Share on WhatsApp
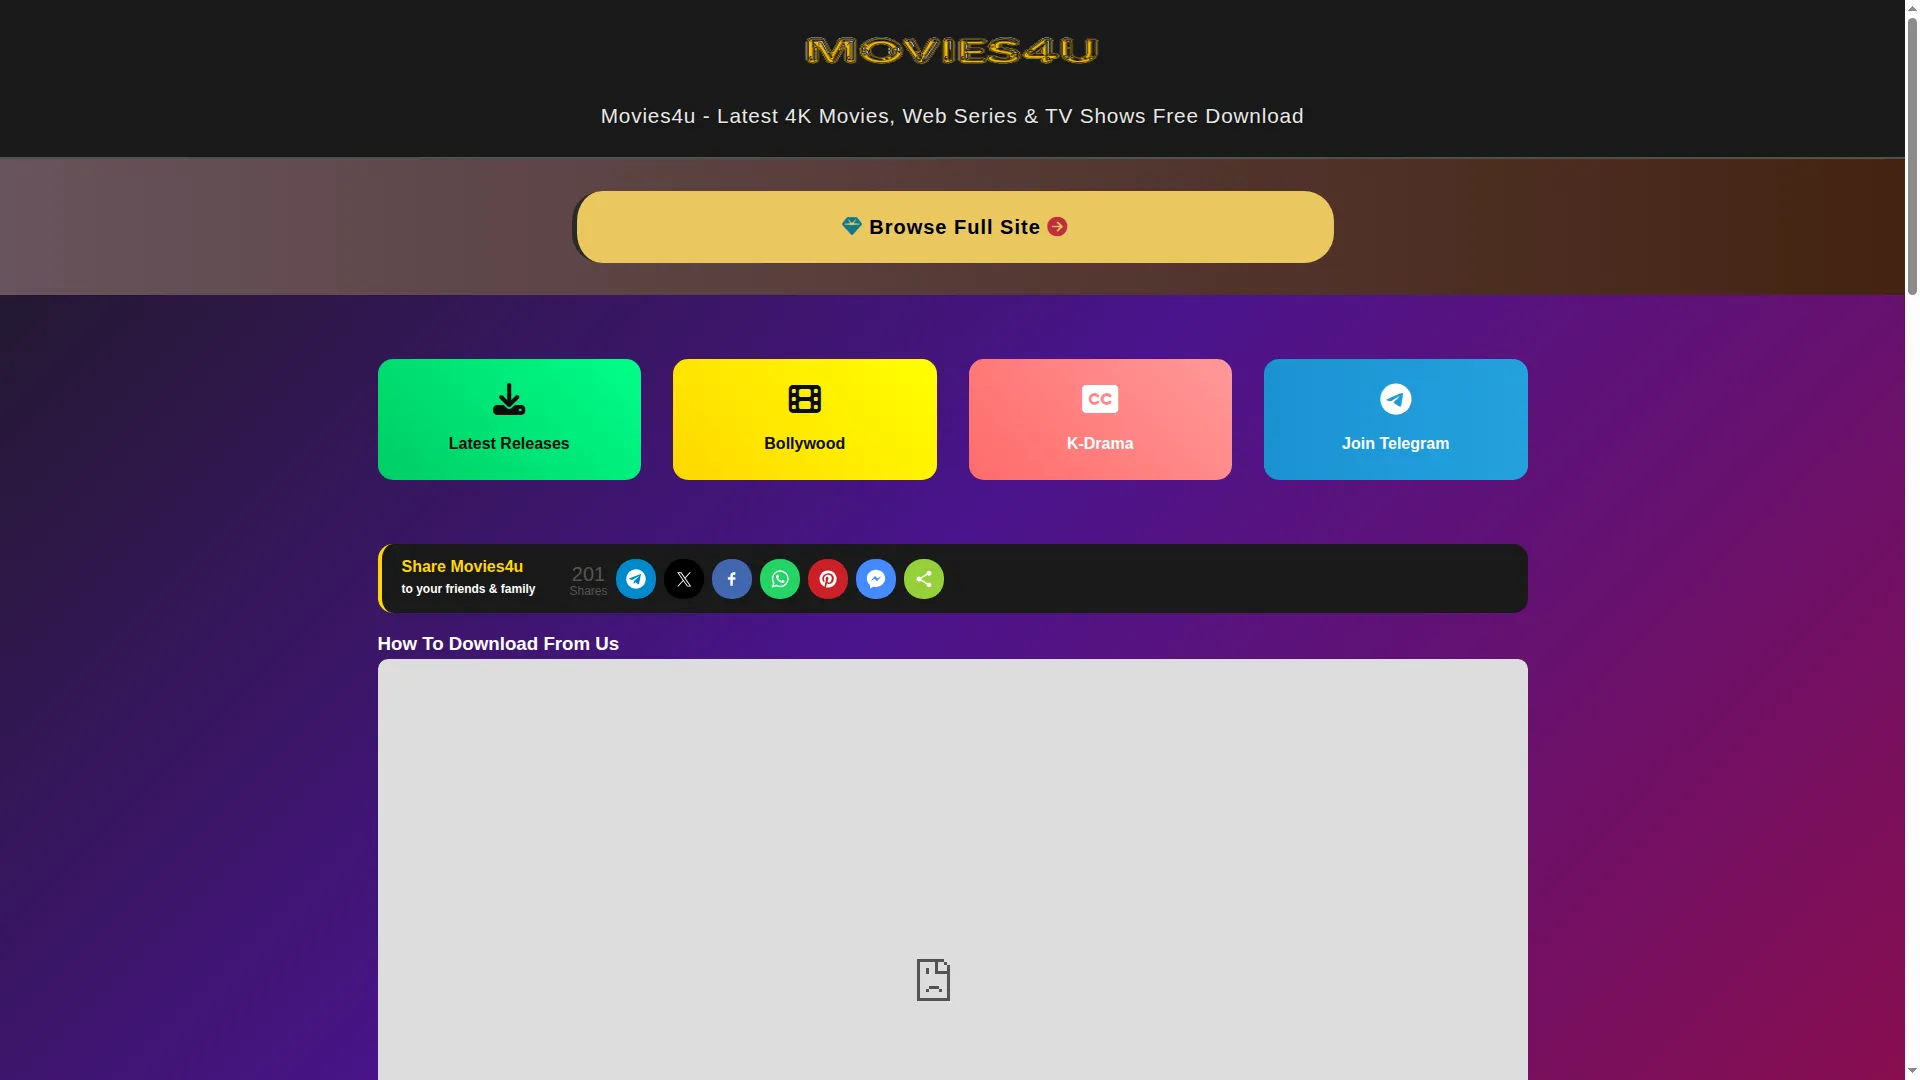This screenshot has height=1080, width=1920. pos(780,579)
